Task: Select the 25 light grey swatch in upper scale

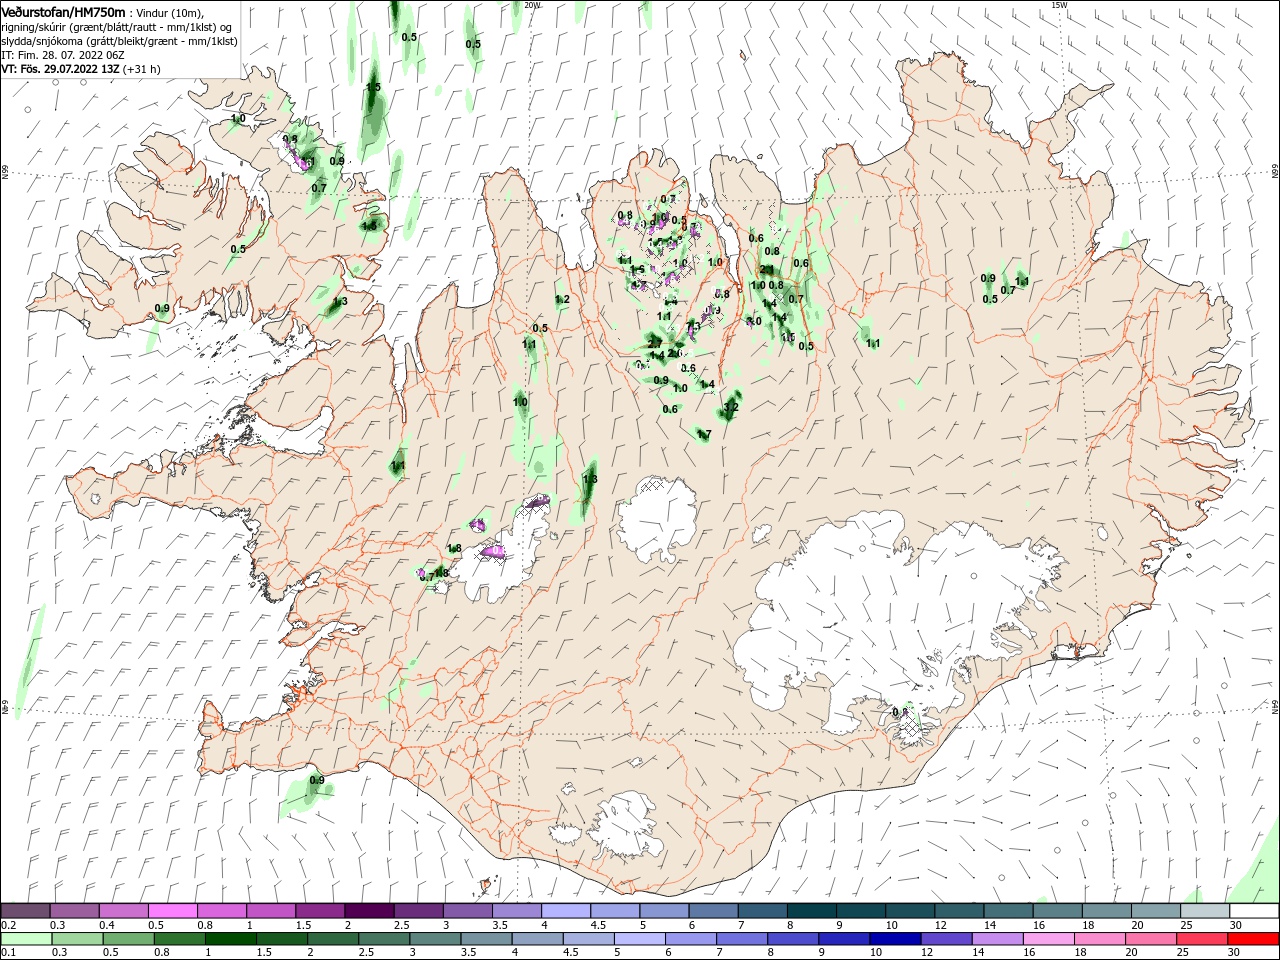Action: pos(1204,911)
